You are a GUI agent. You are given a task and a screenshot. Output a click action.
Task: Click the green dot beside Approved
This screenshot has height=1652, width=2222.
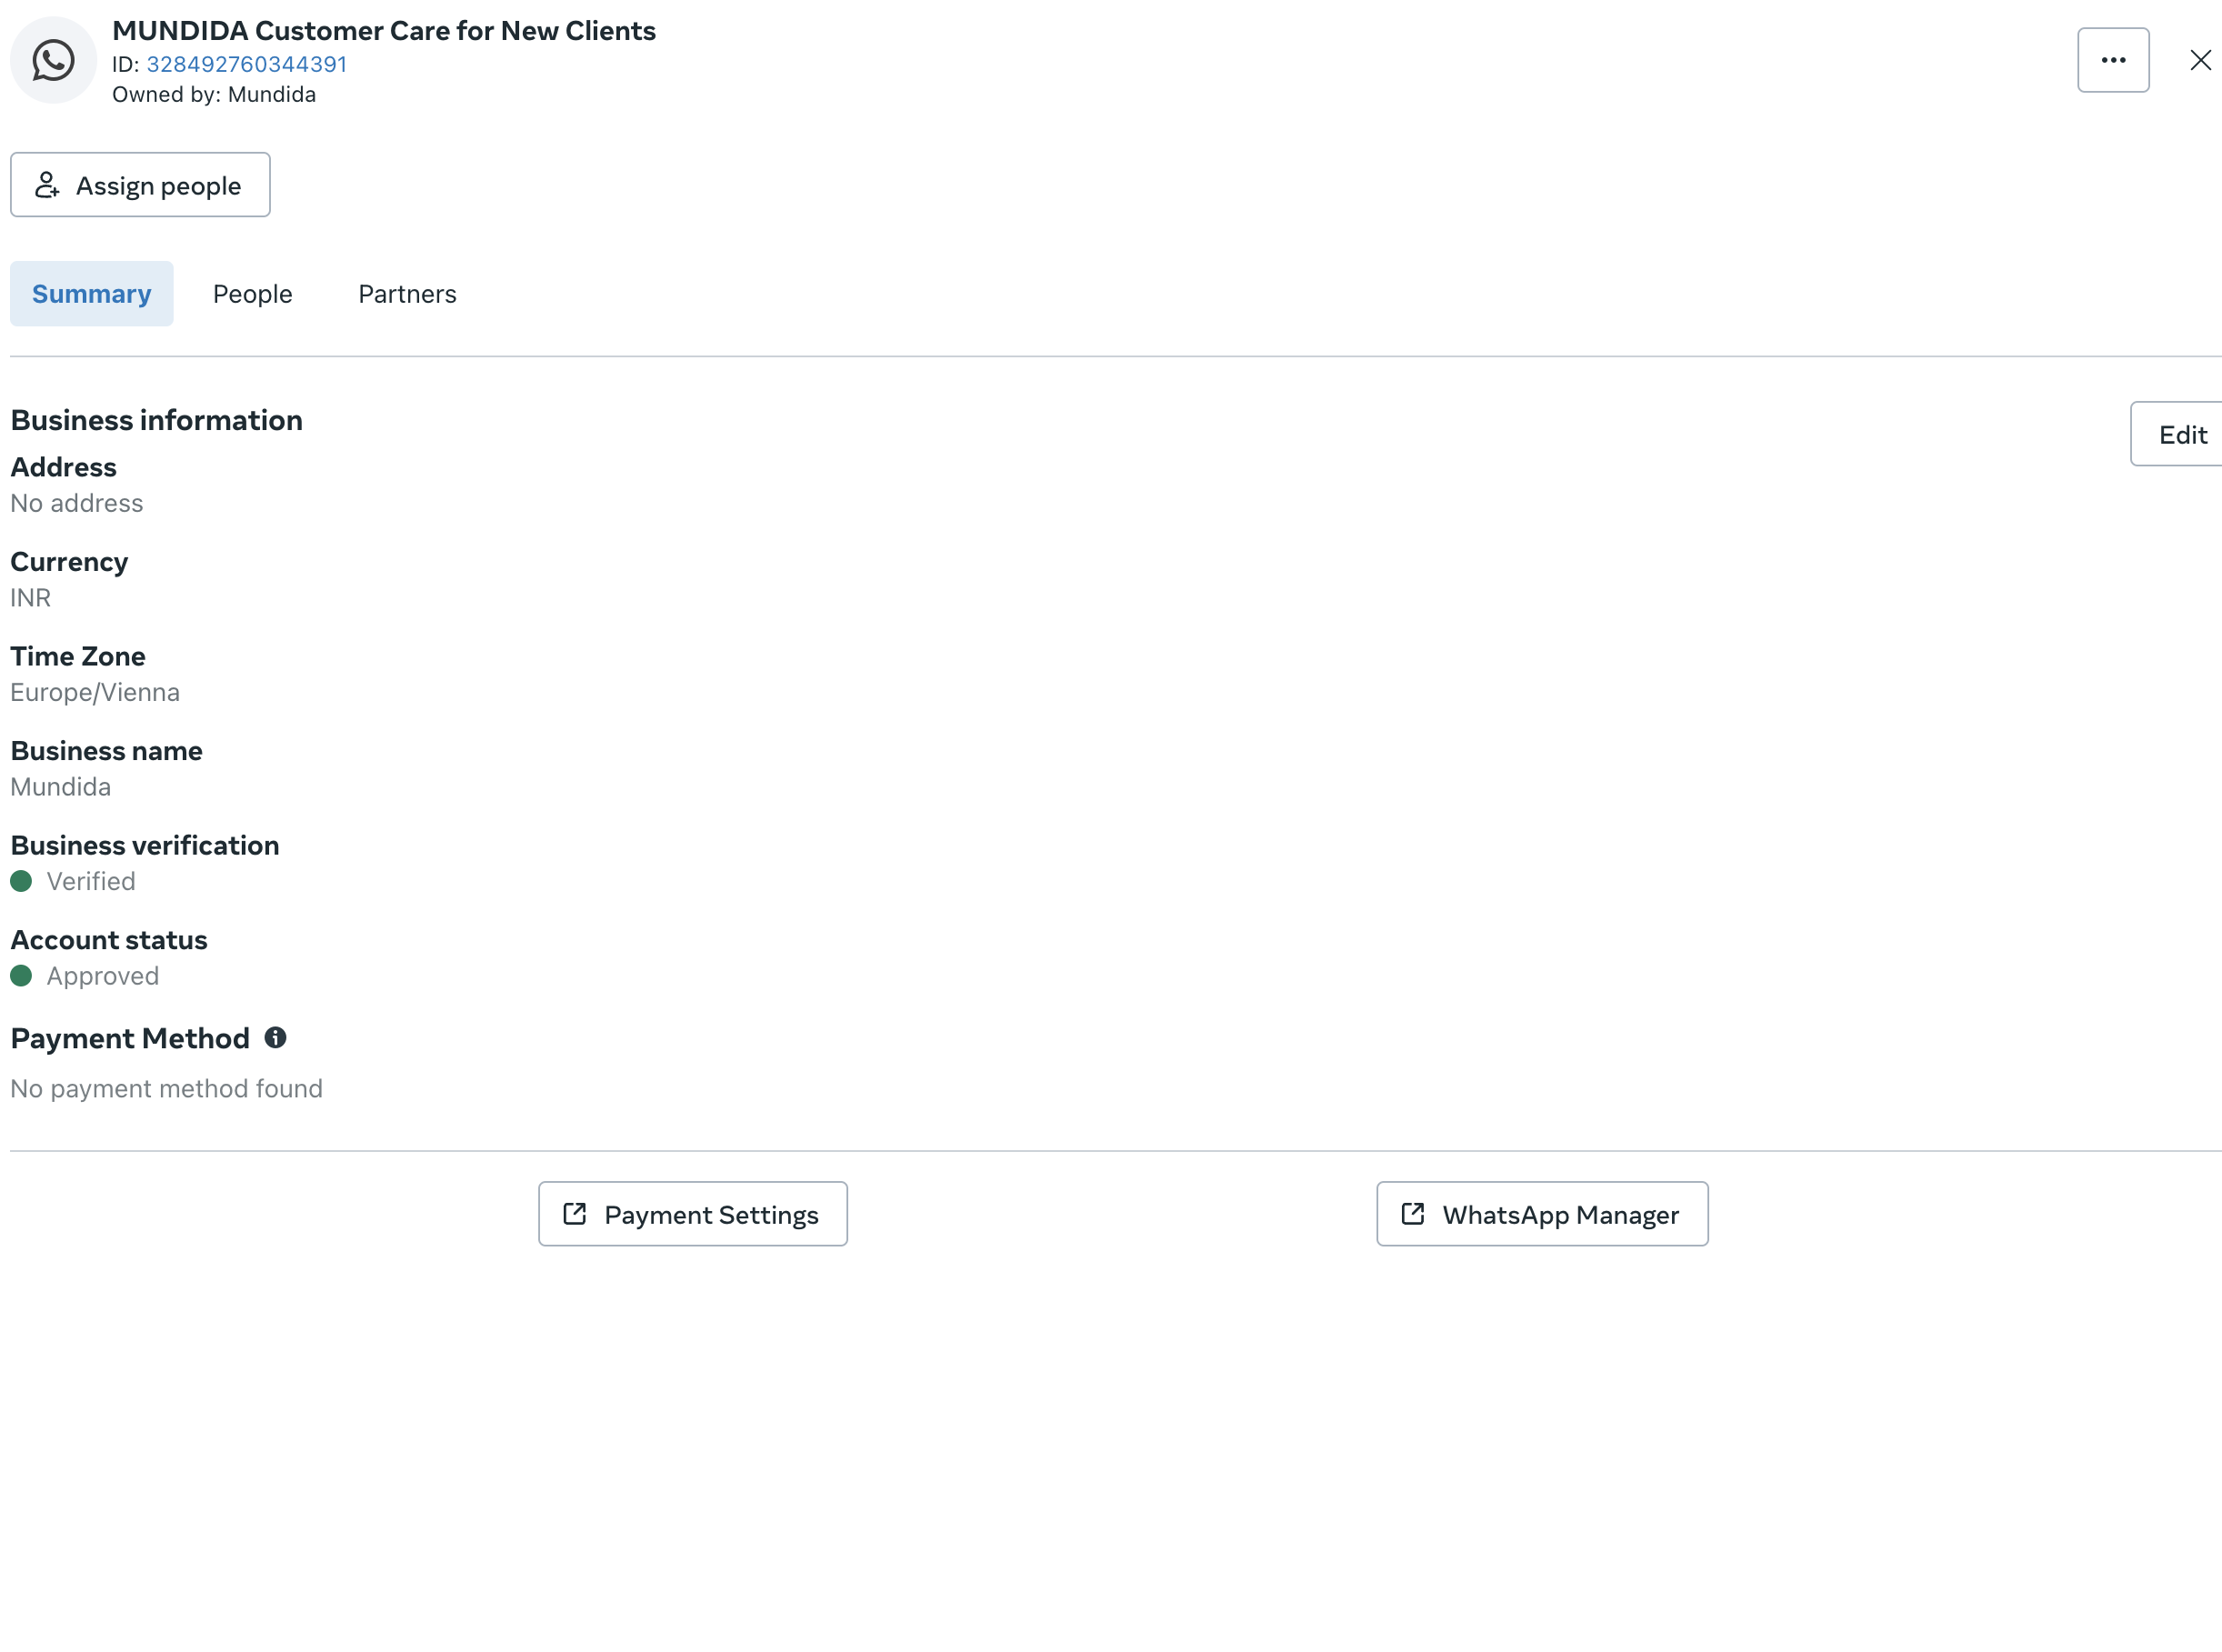[21, 976]
